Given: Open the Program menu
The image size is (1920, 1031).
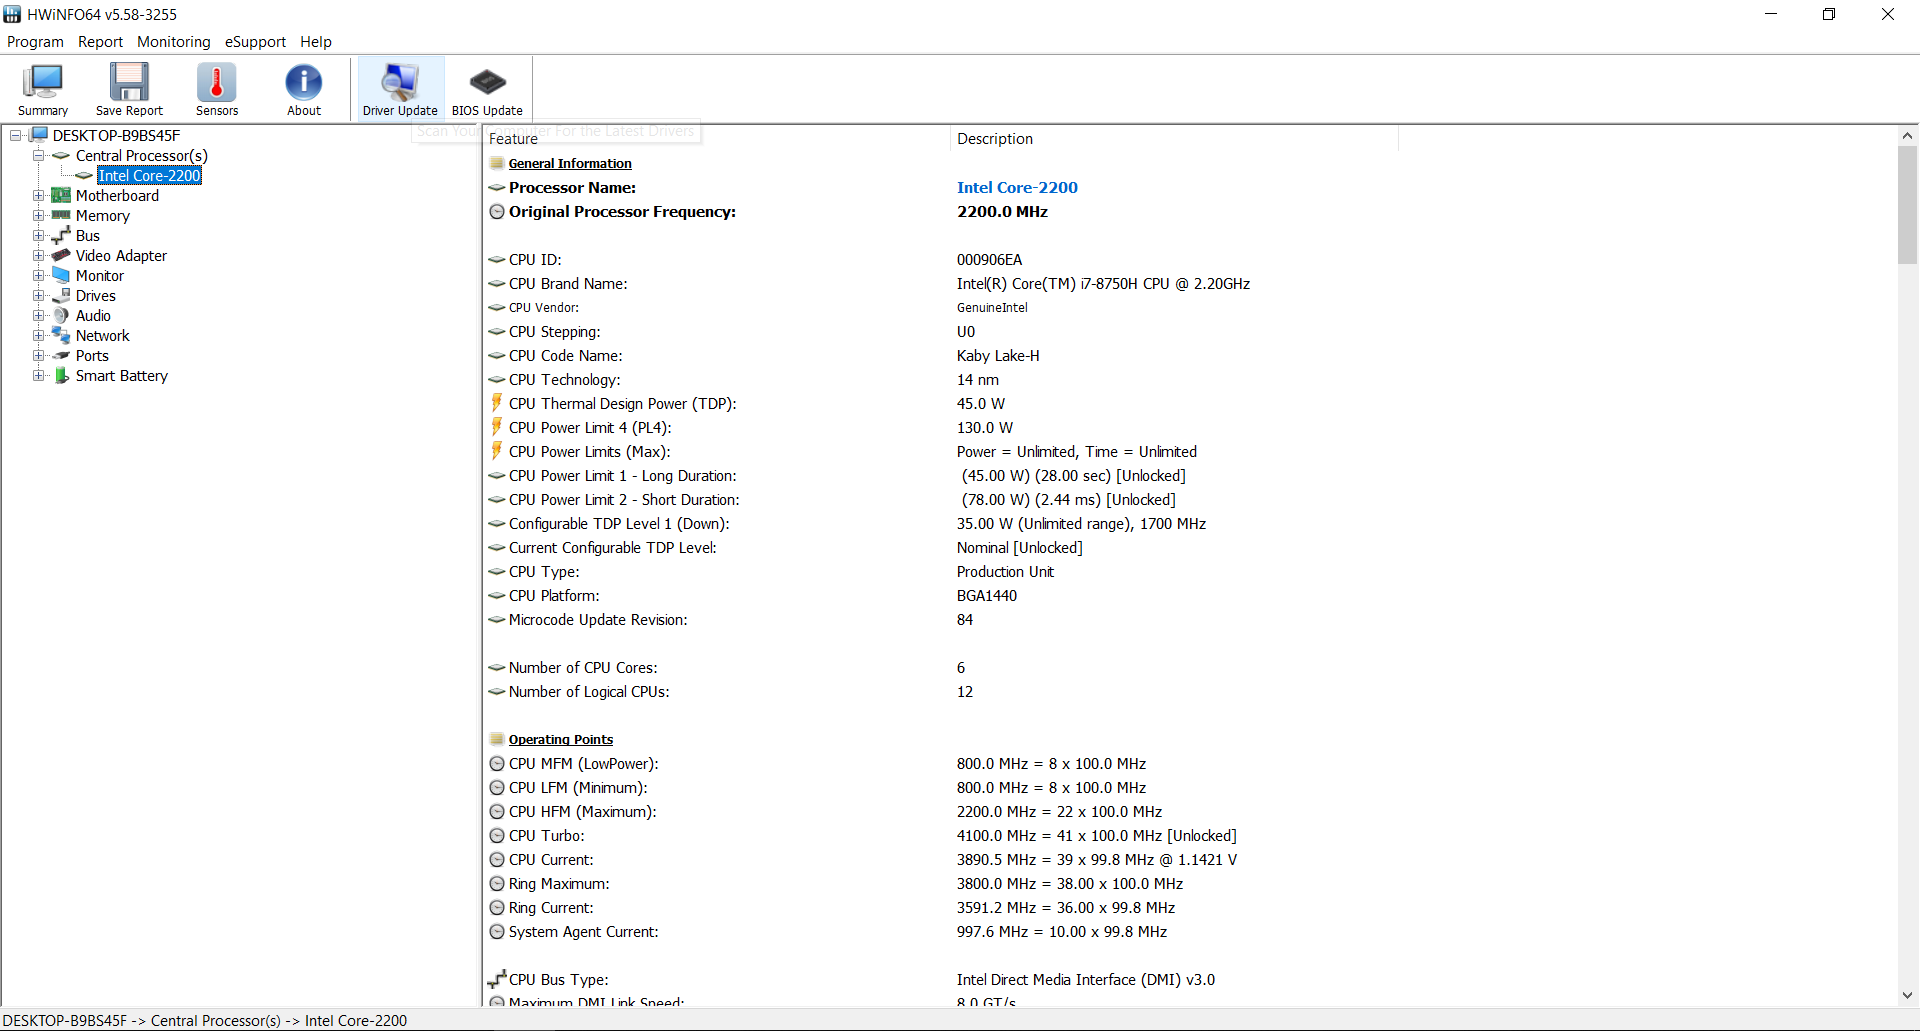Looking at the screenshot, I should (35, 42).
